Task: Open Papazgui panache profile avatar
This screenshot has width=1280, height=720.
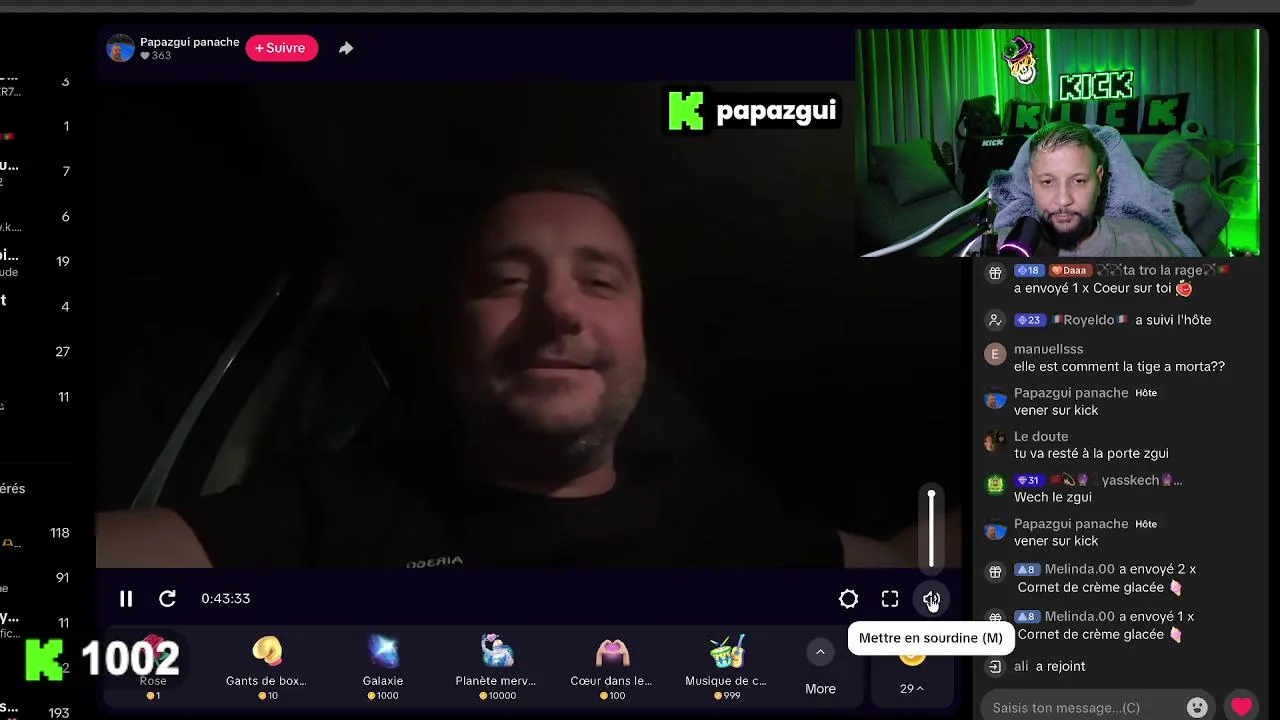Action: pos(121,48)
